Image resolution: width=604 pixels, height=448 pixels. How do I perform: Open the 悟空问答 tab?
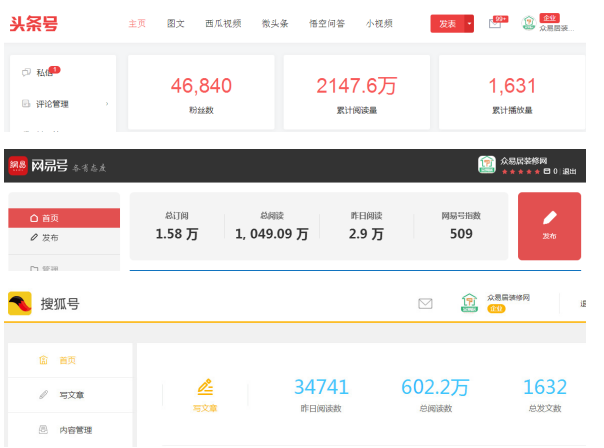click(x=328, y=23)
